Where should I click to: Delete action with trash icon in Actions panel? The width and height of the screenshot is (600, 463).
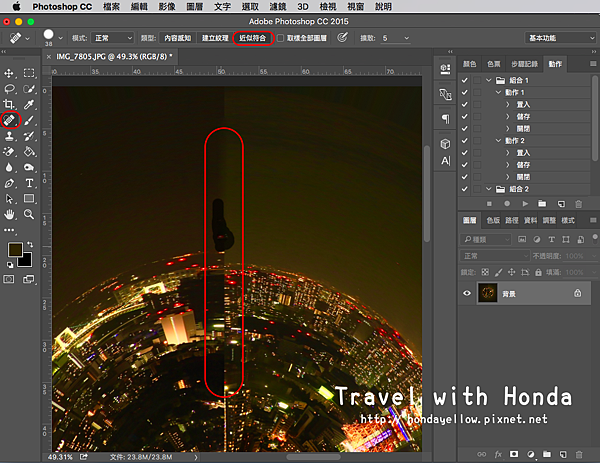click(x=579, y=204)
